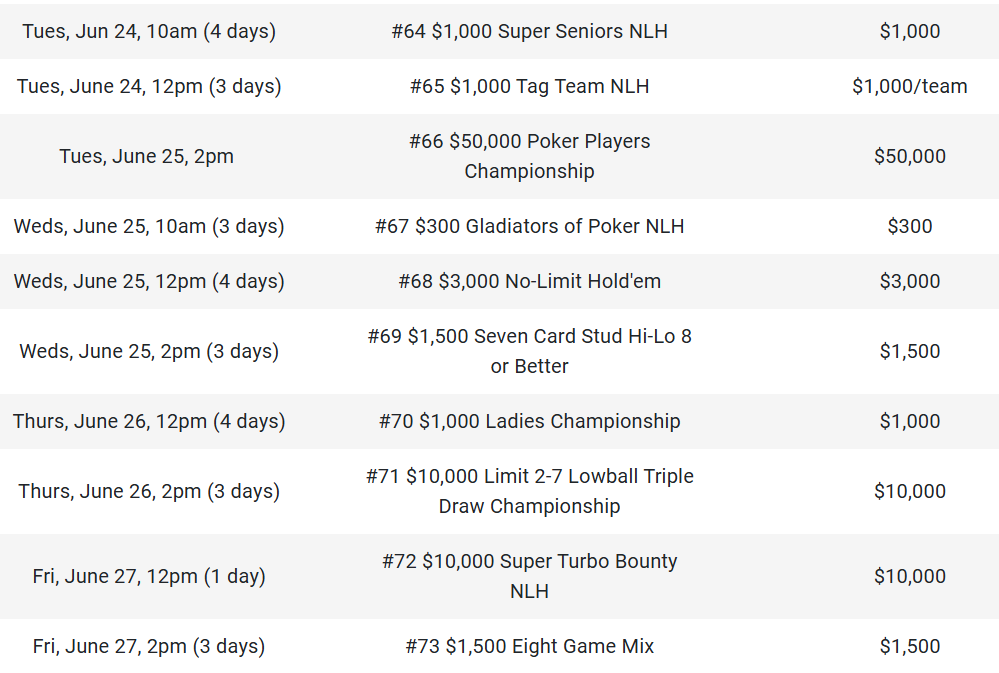The height and width of the screenshot is (673, 999).
Task: Click the #66 Poker Players Championship event name
Action: pyautogui.click(x=529, y=156)
